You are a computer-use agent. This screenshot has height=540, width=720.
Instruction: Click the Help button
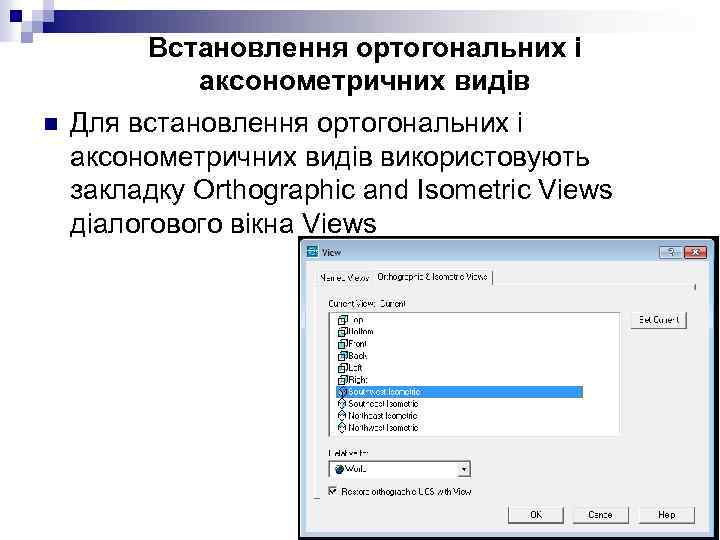point(666,515)
